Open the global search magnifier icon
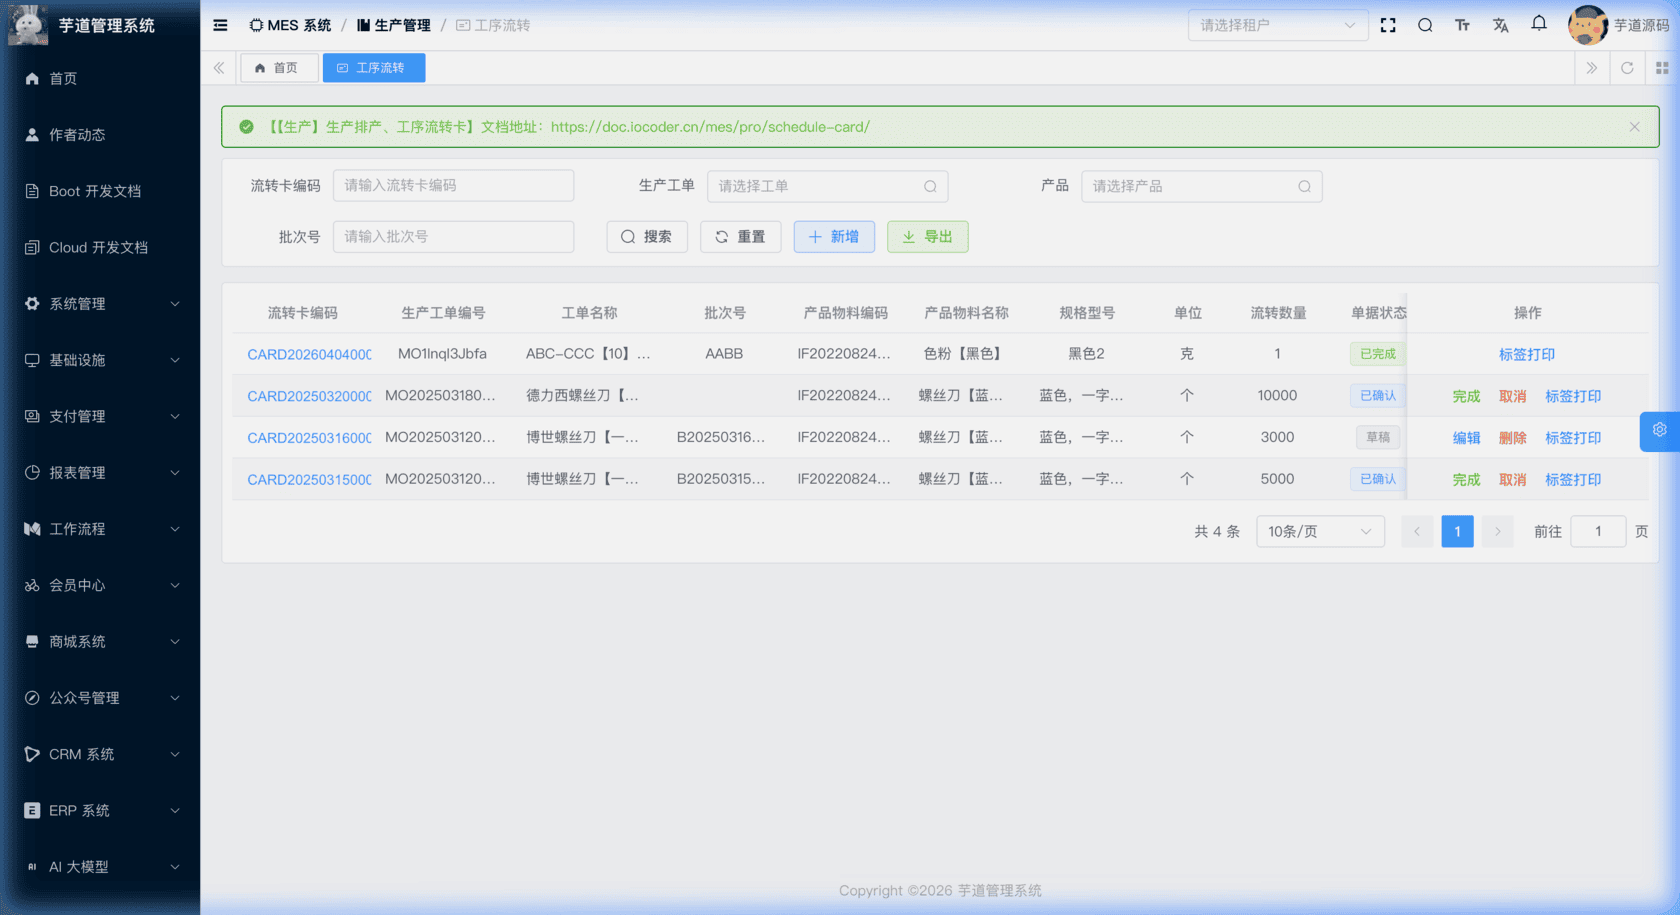 tap(1425, 25)
